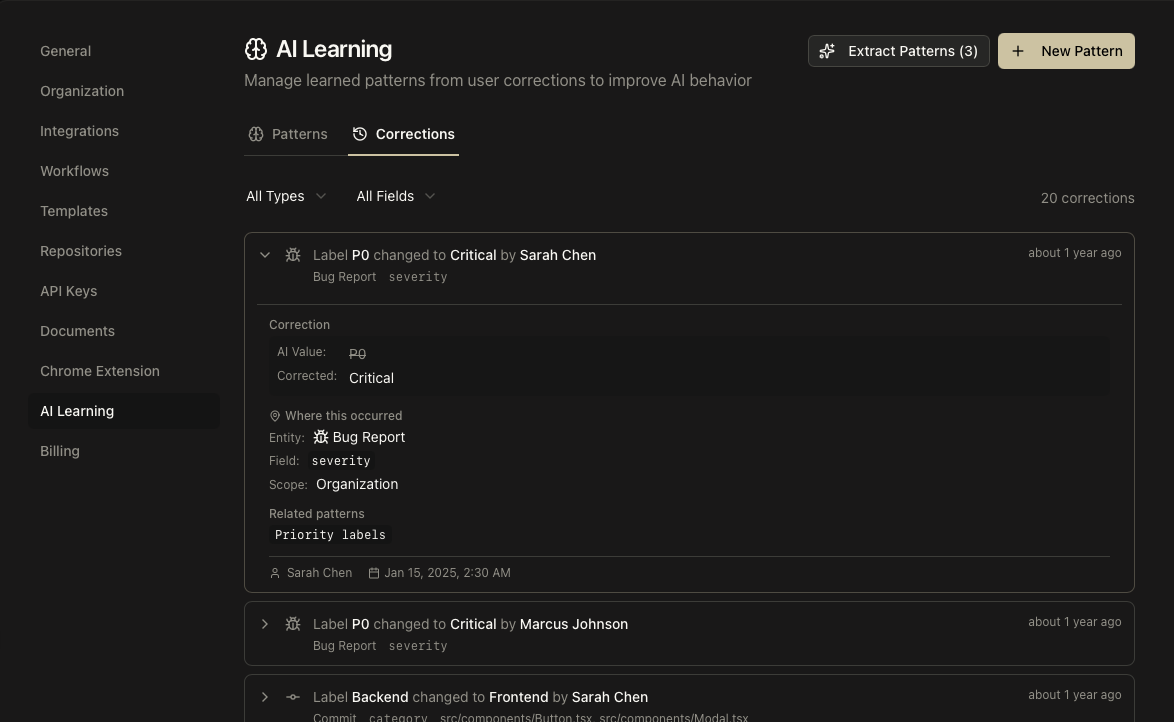Viewport: 1174px width, 722px height.
Task: Click the commit icon in Backend to Frontend row
Action: coord(293,697)
